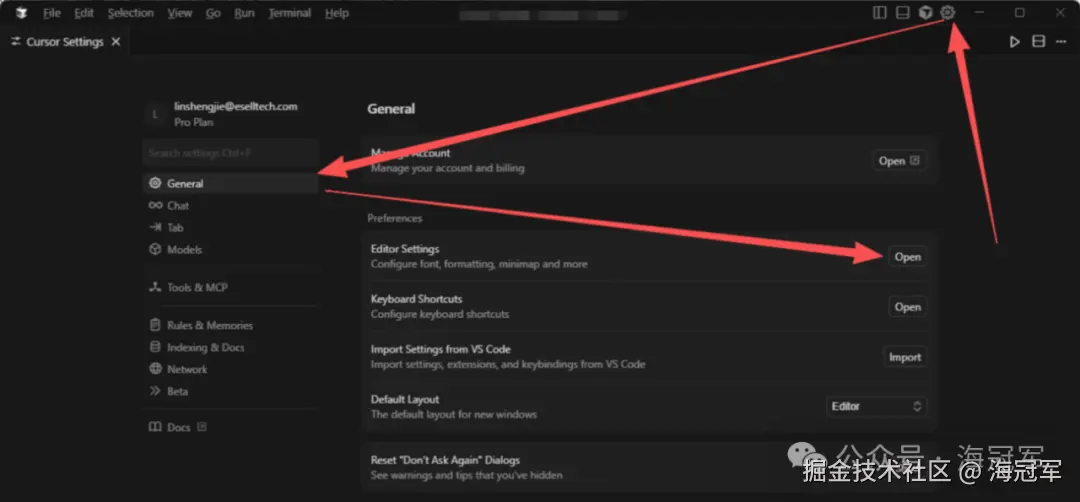1080x502 pixels.
Task: Click the Indexing & Docs database icon
Action: (x=155, y=347)
